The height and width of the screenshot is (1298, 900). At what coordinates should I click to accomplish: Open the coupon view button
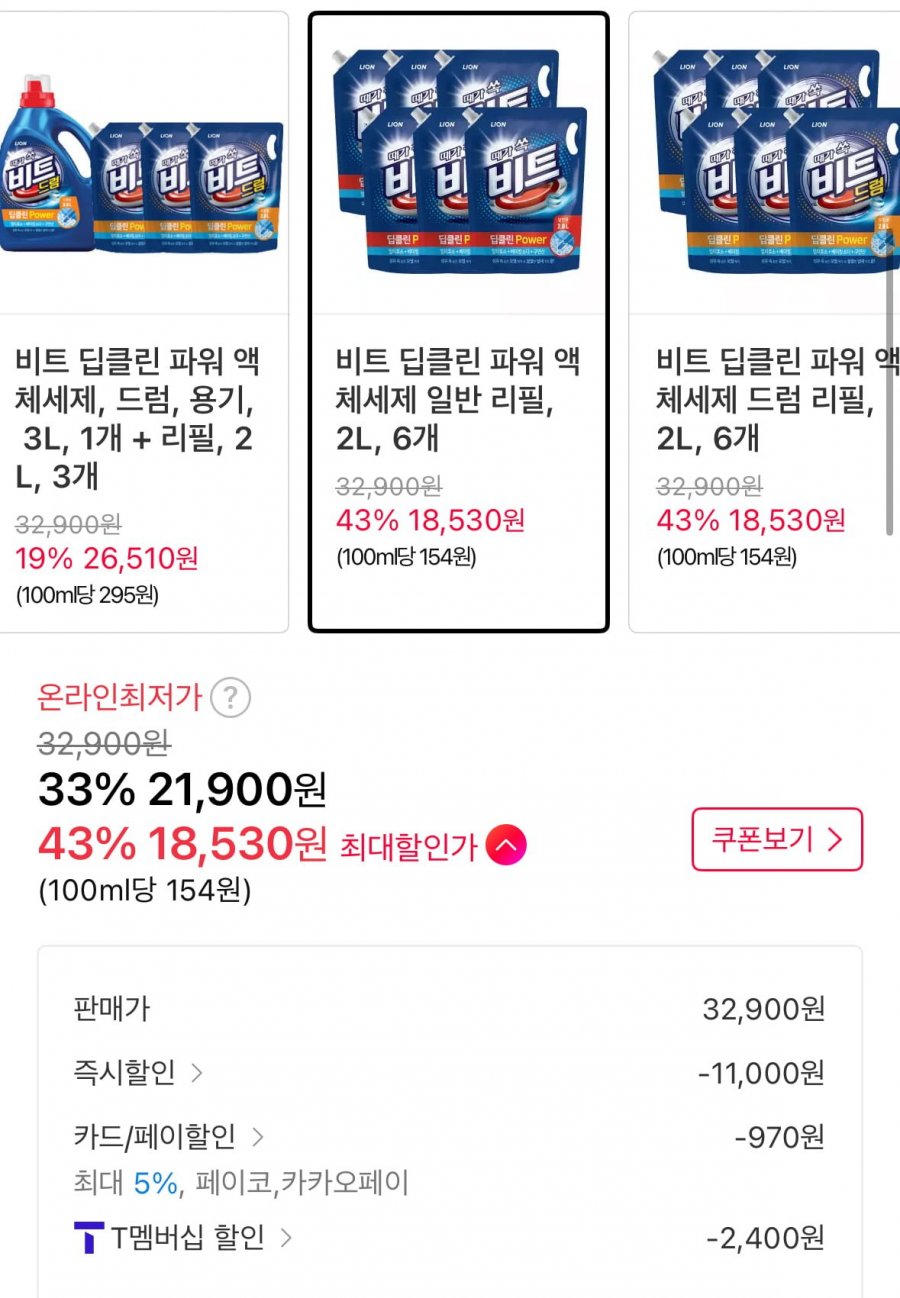(776, 839)
